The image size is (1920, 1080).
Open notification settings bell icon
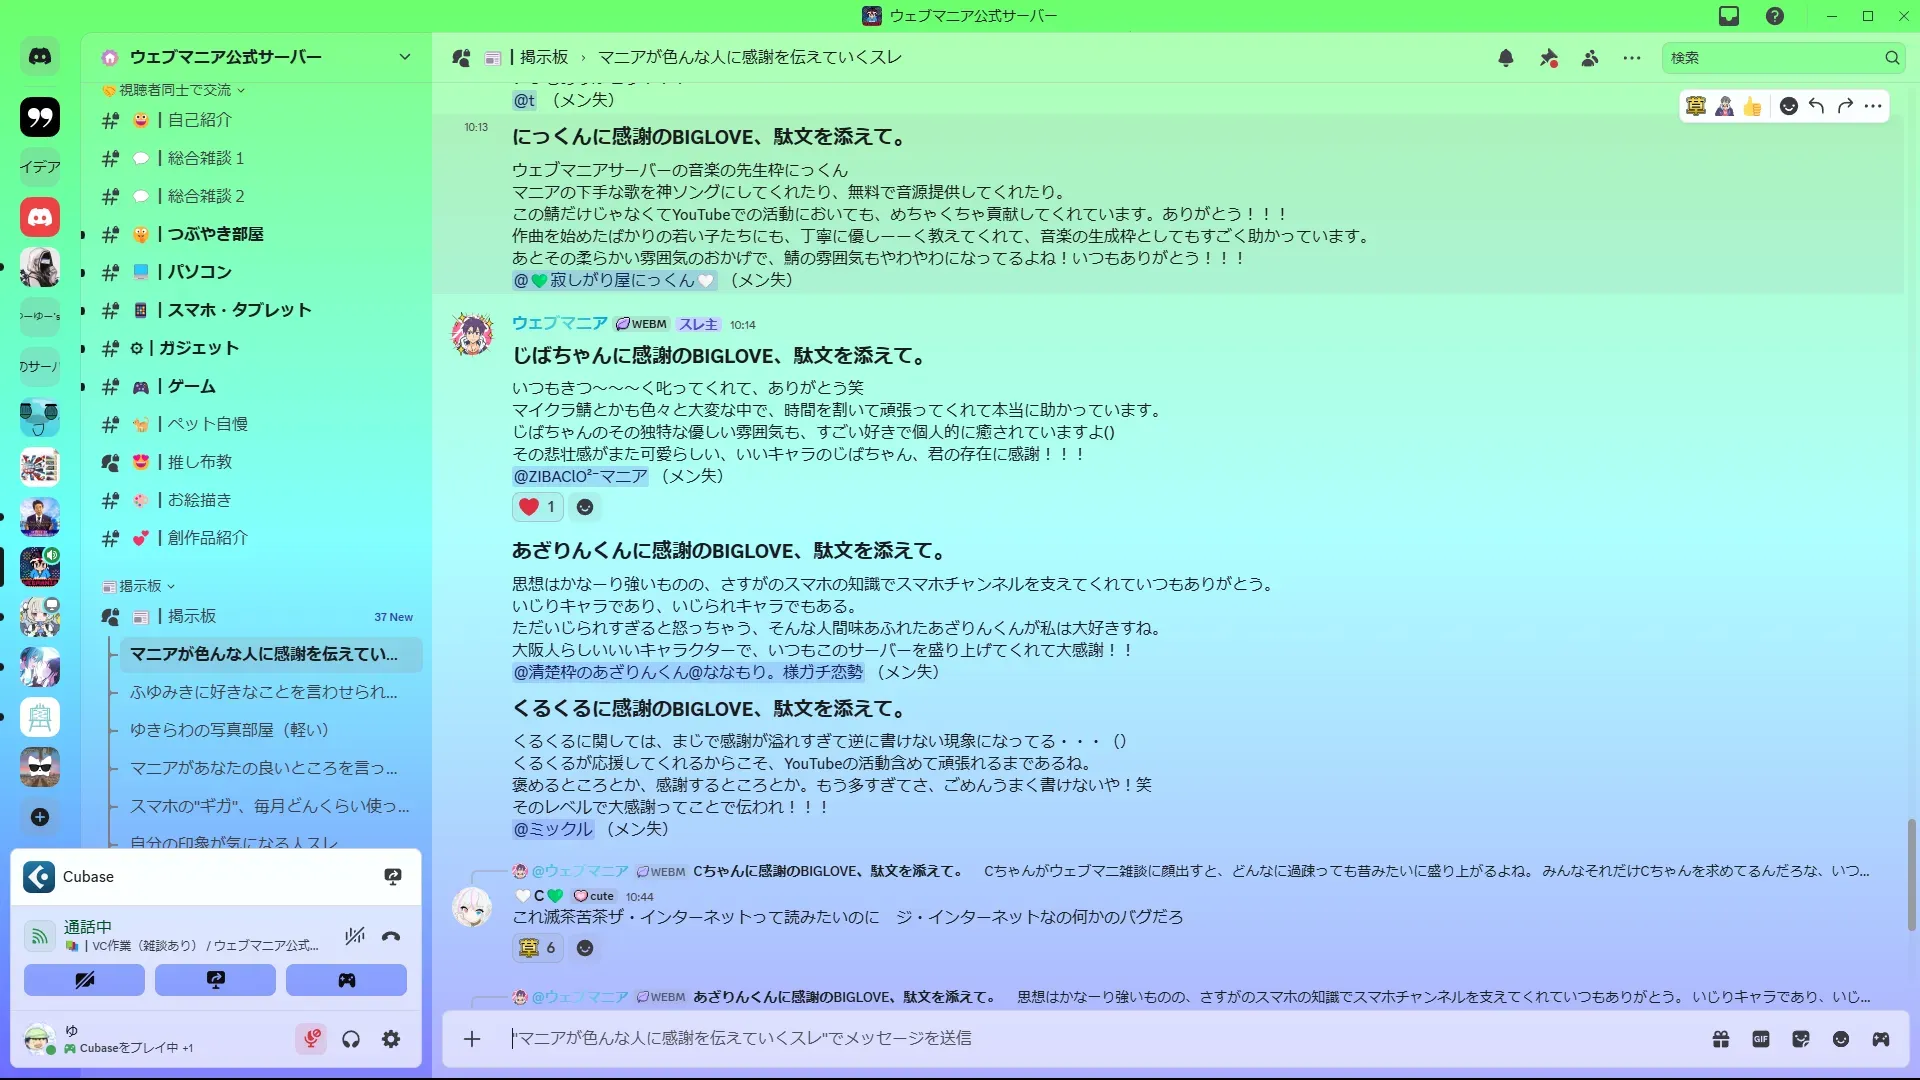(1506, 58)
